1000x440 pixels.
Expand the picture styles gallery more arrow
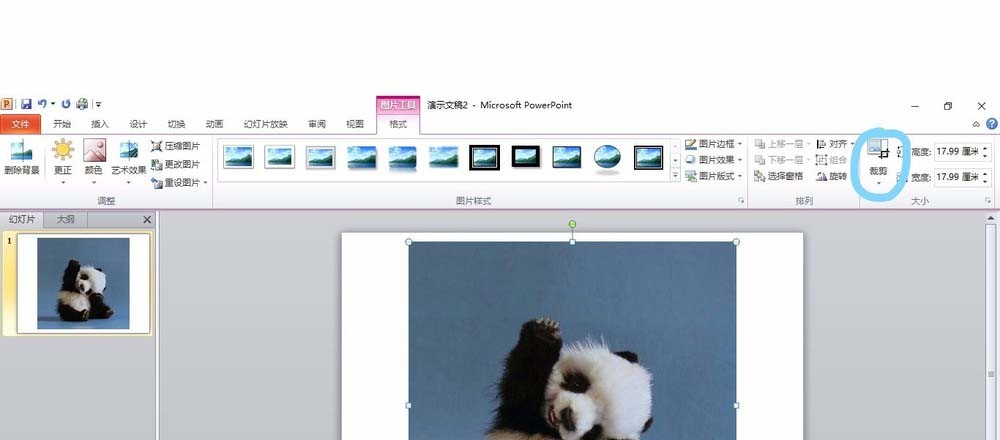[676, 176]
